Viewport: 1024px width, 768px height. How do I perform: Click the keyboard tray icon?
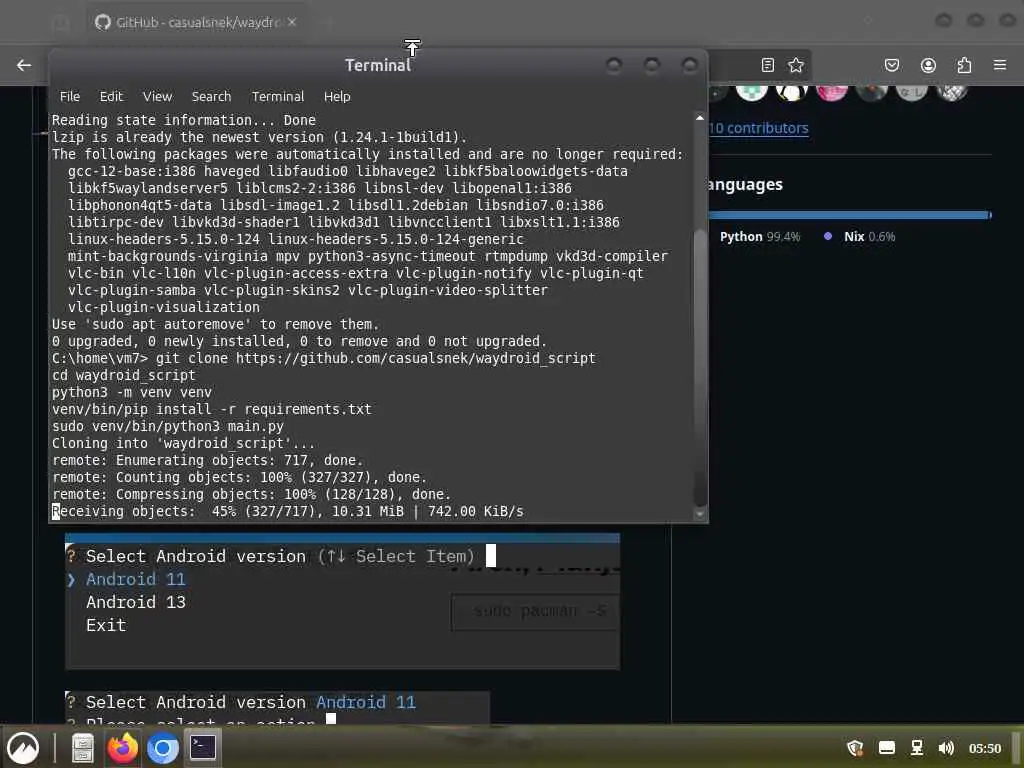(887, 748)
